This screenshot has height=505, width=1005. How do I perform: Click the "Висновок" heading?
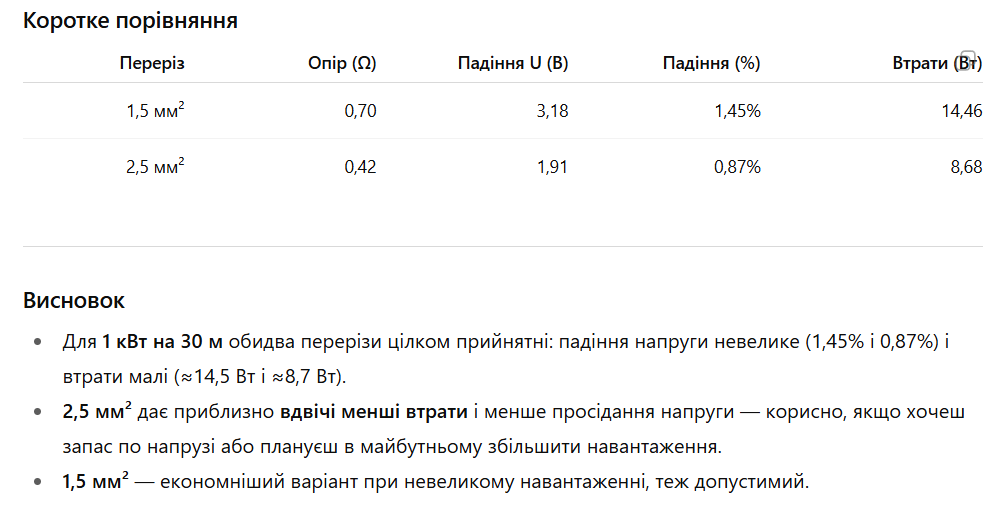(x=74, y=300)
